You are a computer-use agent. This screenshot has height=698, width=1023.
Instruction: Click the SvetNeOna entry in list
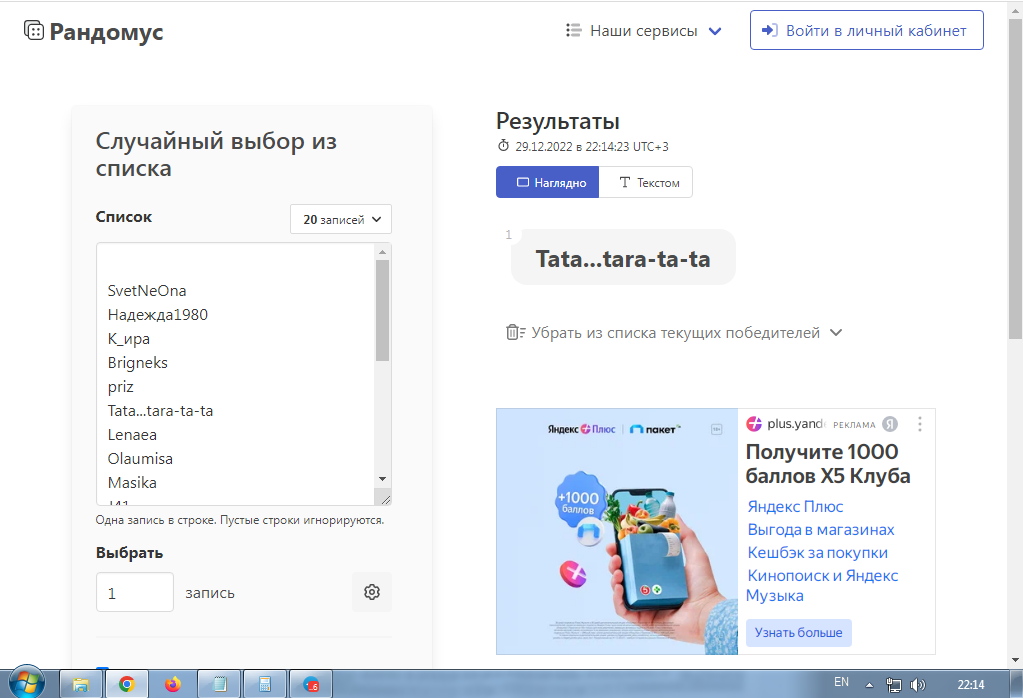(147, 290)
